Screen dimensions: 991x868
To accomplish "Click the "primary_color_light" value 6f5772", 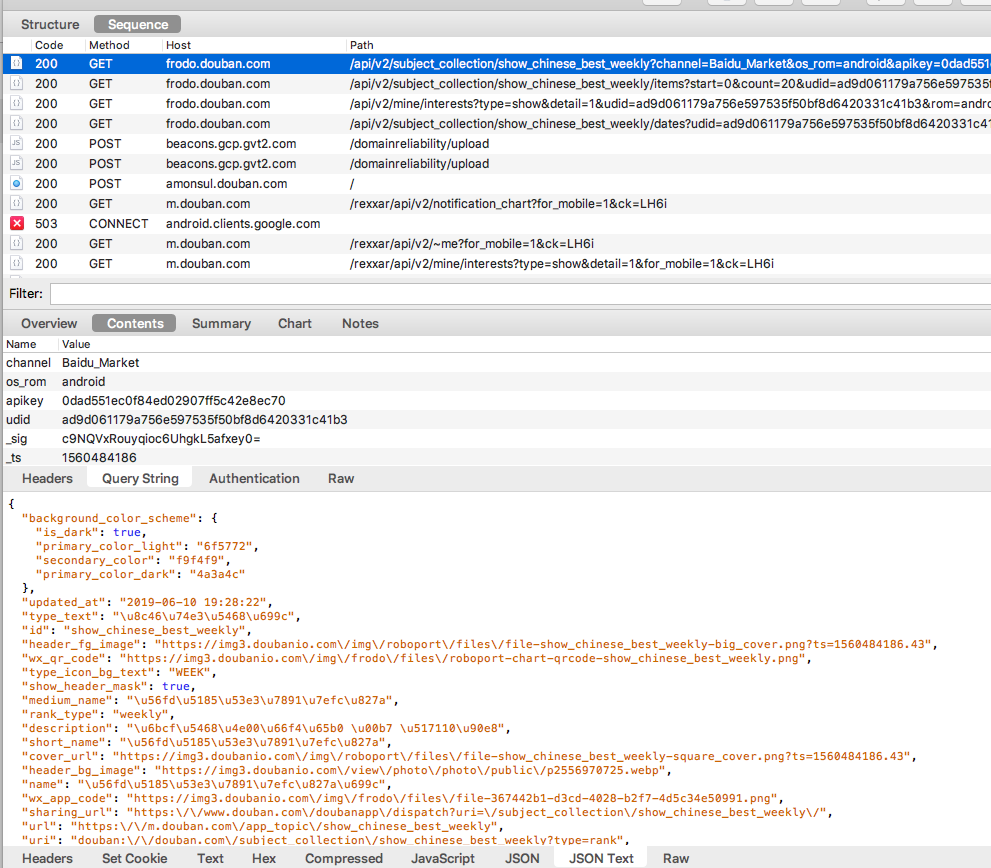I will (x=224, y=546).
